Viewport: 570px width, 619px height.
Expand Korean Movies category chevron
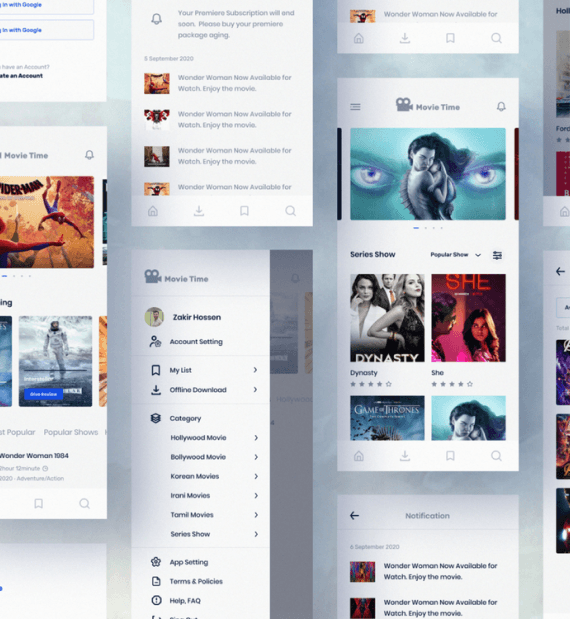(x=256, y=476)
